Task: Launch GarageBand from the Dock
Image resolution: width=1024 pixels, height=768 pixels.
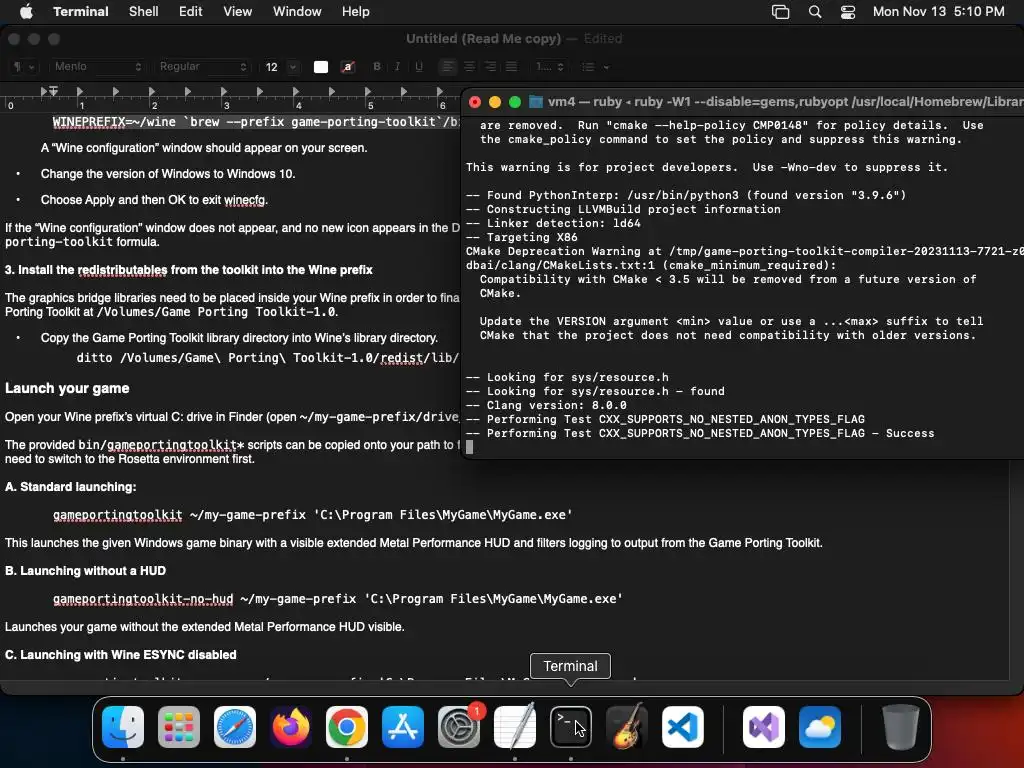Action: coord(626,726)
